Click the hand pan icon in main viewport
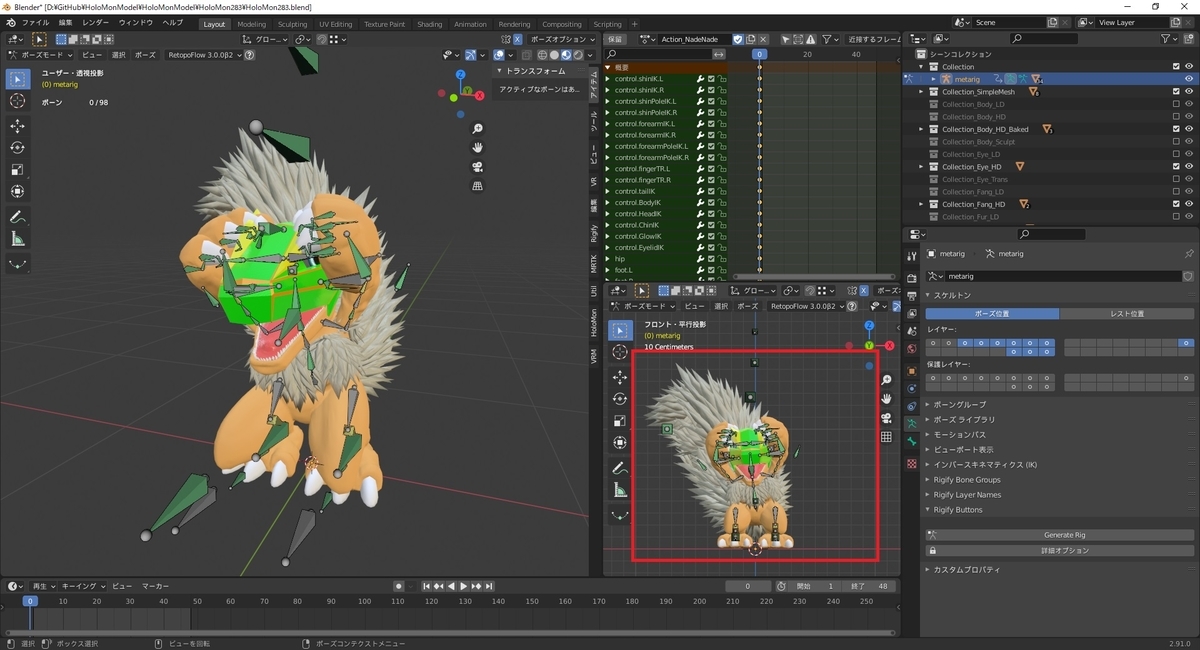 tap(478, 148)
